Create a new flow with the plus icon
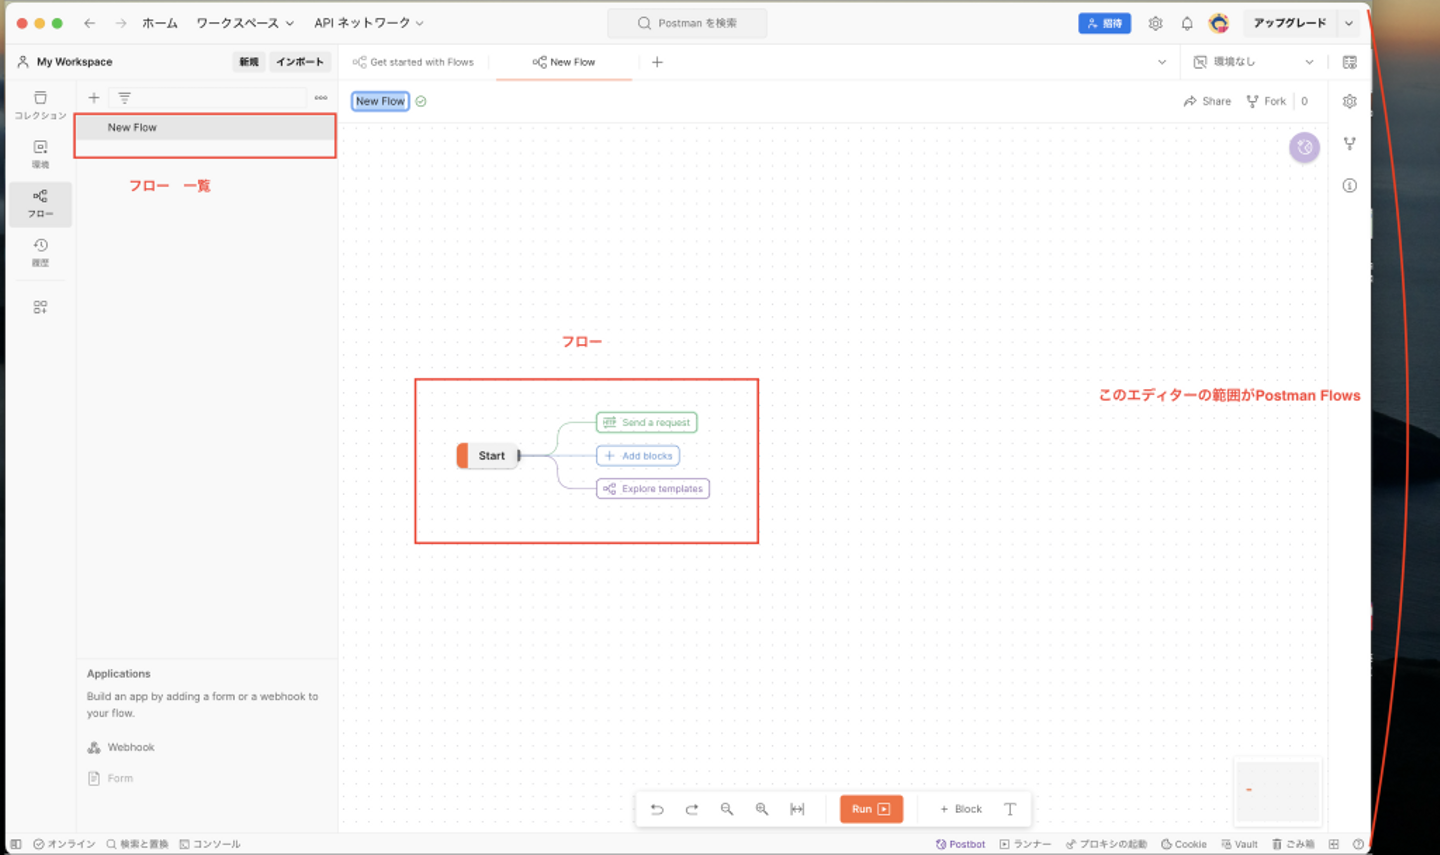The height and width of the screenshot is (855, 1440). coord(94,98)
